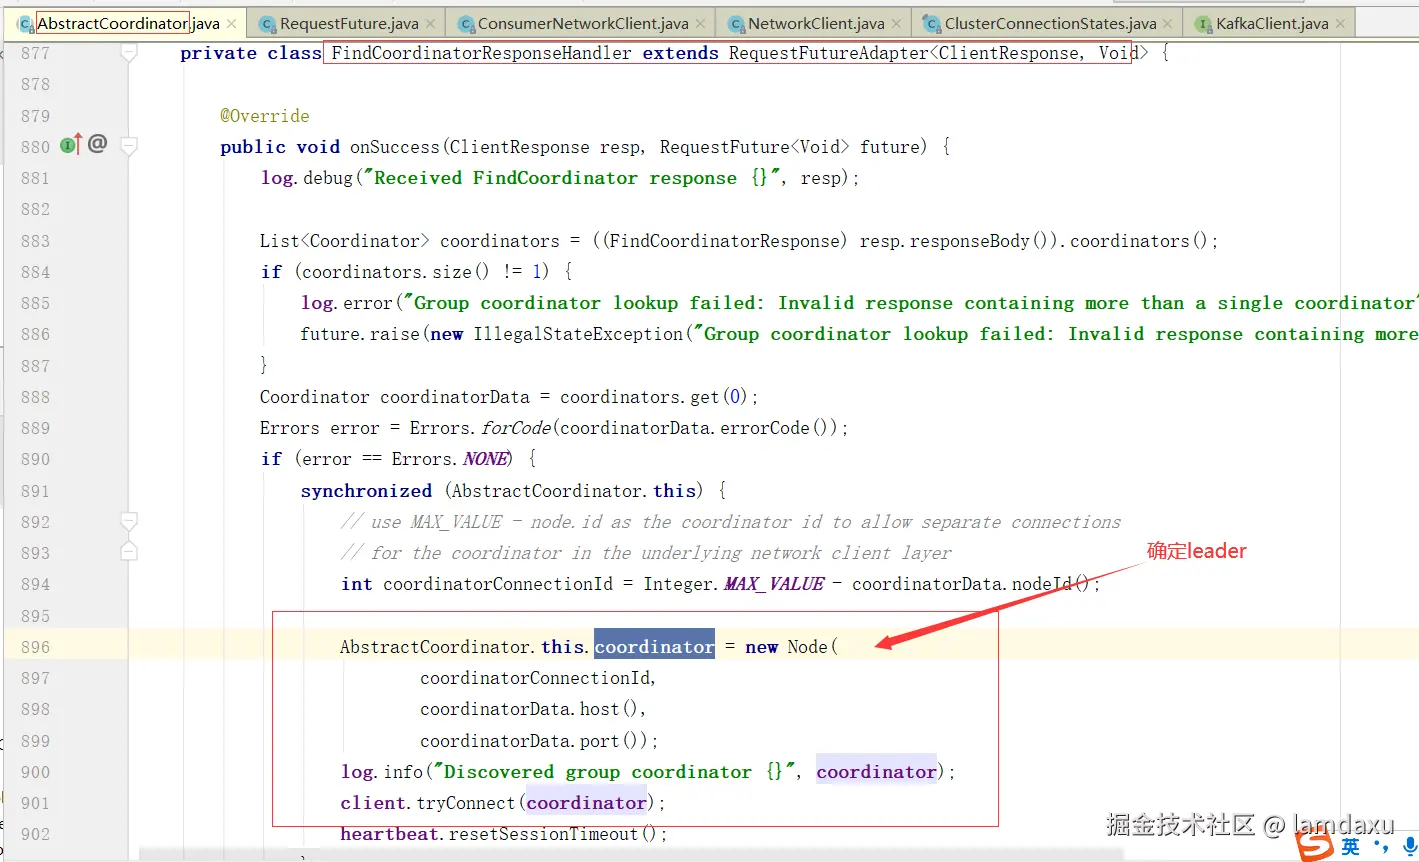
Task: Click the Sogou IME microphone icon
Action: [x=1409, y=847]
